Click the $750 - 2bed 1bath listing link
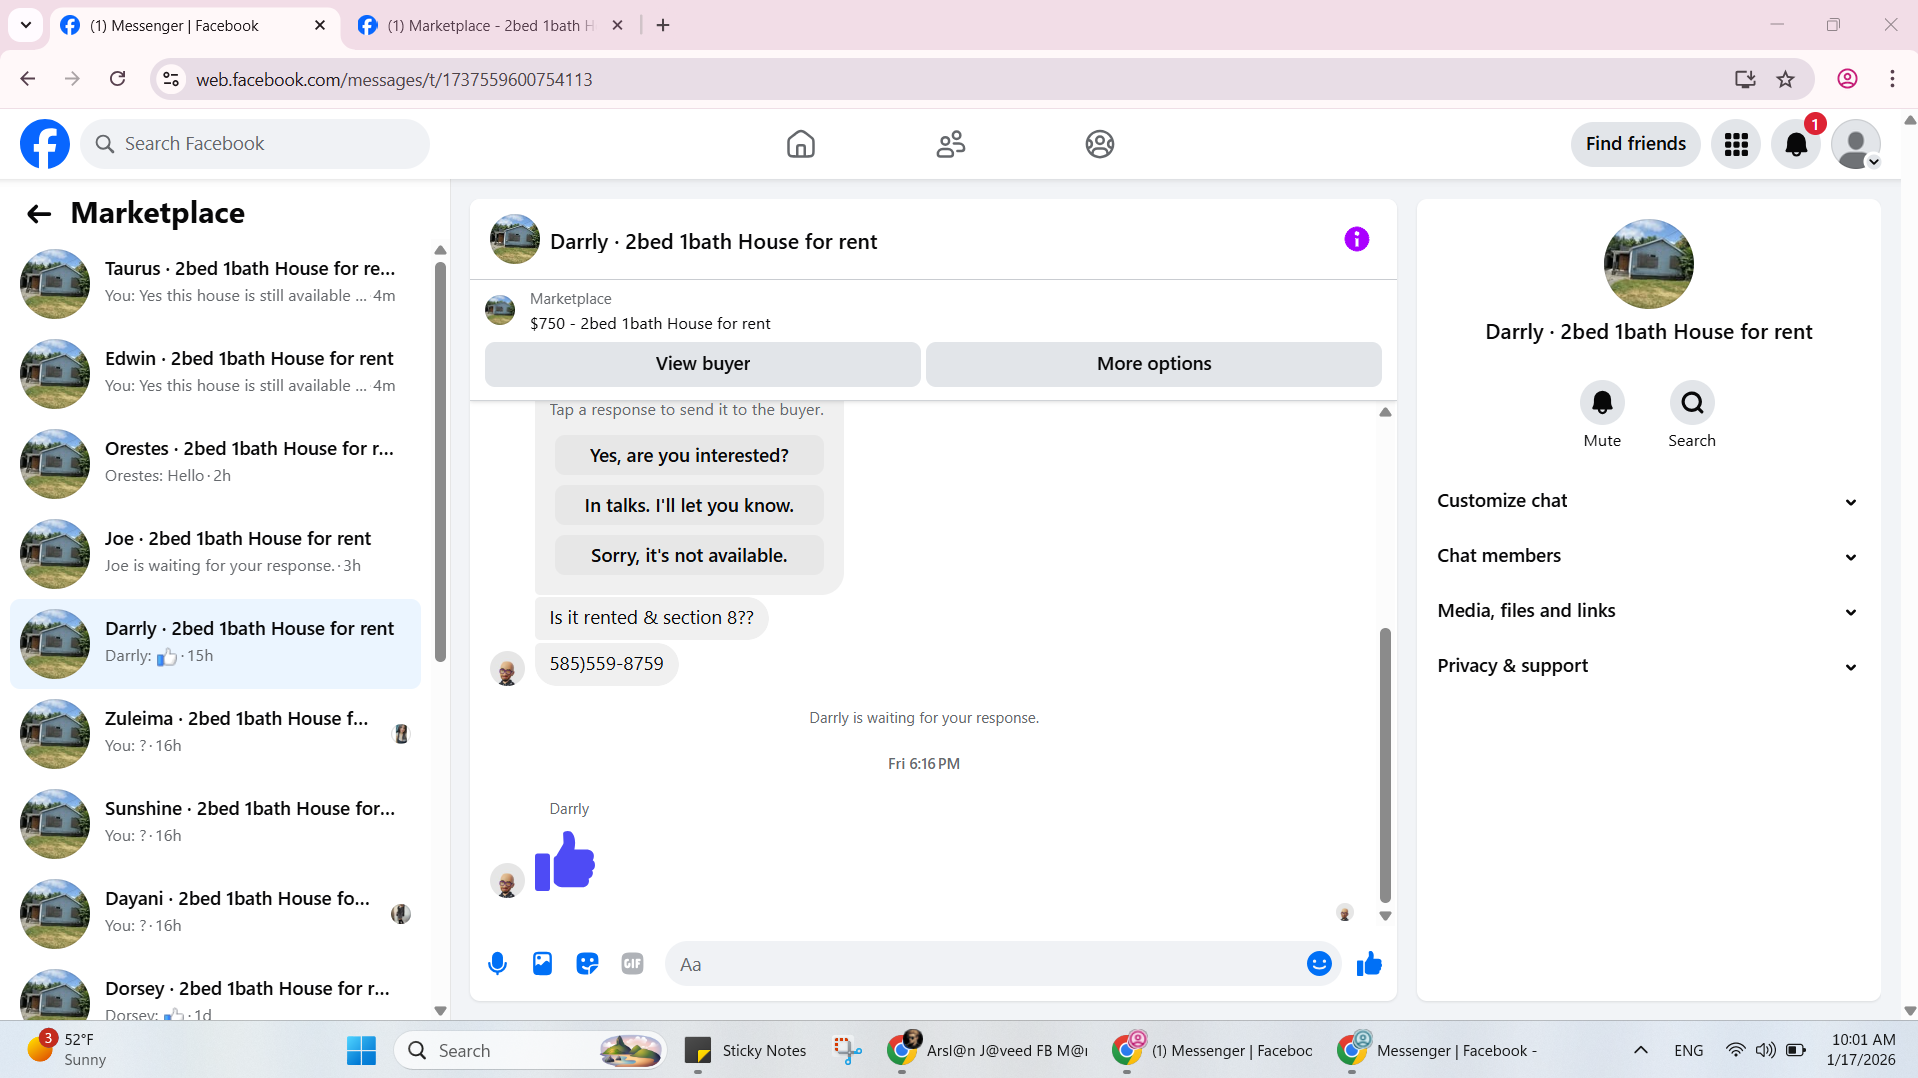This screenshot has height=1078, width=1918. tap(650, 324)
